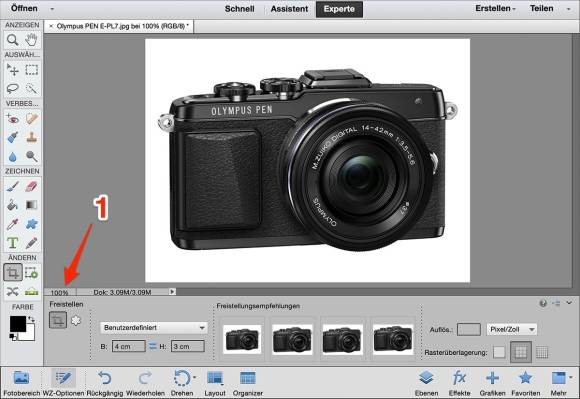The width and height of the screenshot is (580, 399).
Task: Choose the cookie cutter option icon
Action: [x=76, y=320]
